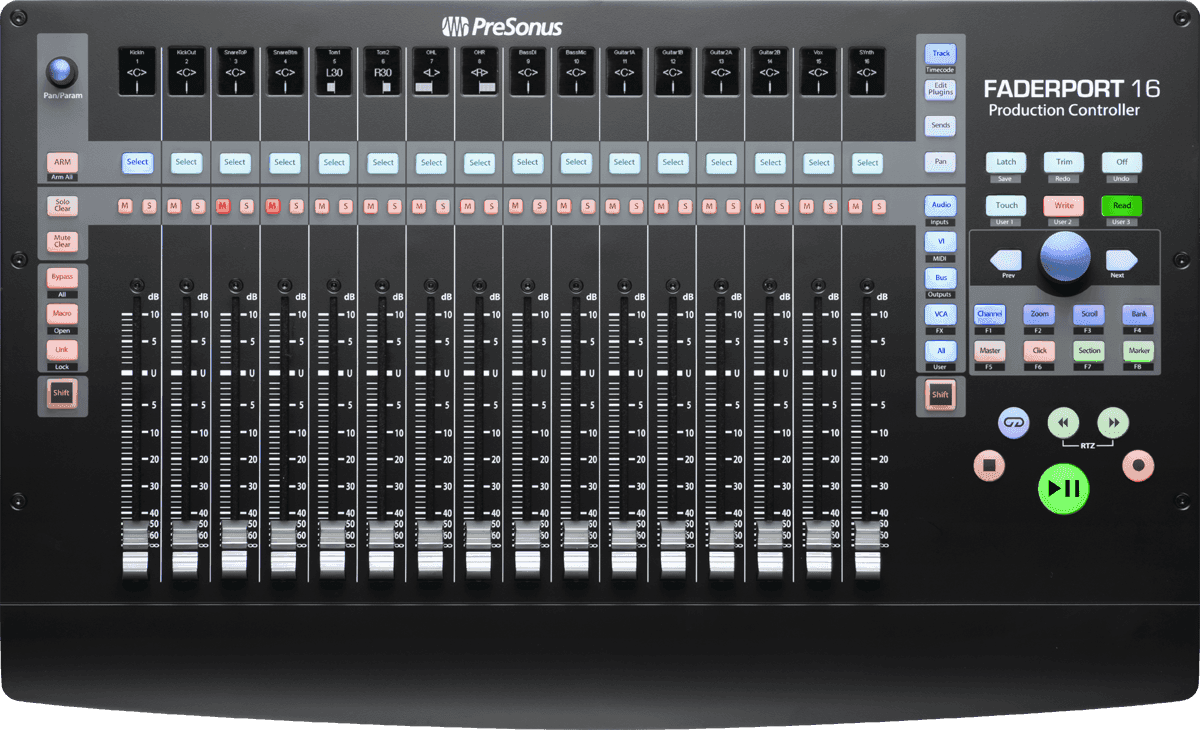1200x730 pixels.
Task: Unmute the SnareBtm channel
Action: 271,206
